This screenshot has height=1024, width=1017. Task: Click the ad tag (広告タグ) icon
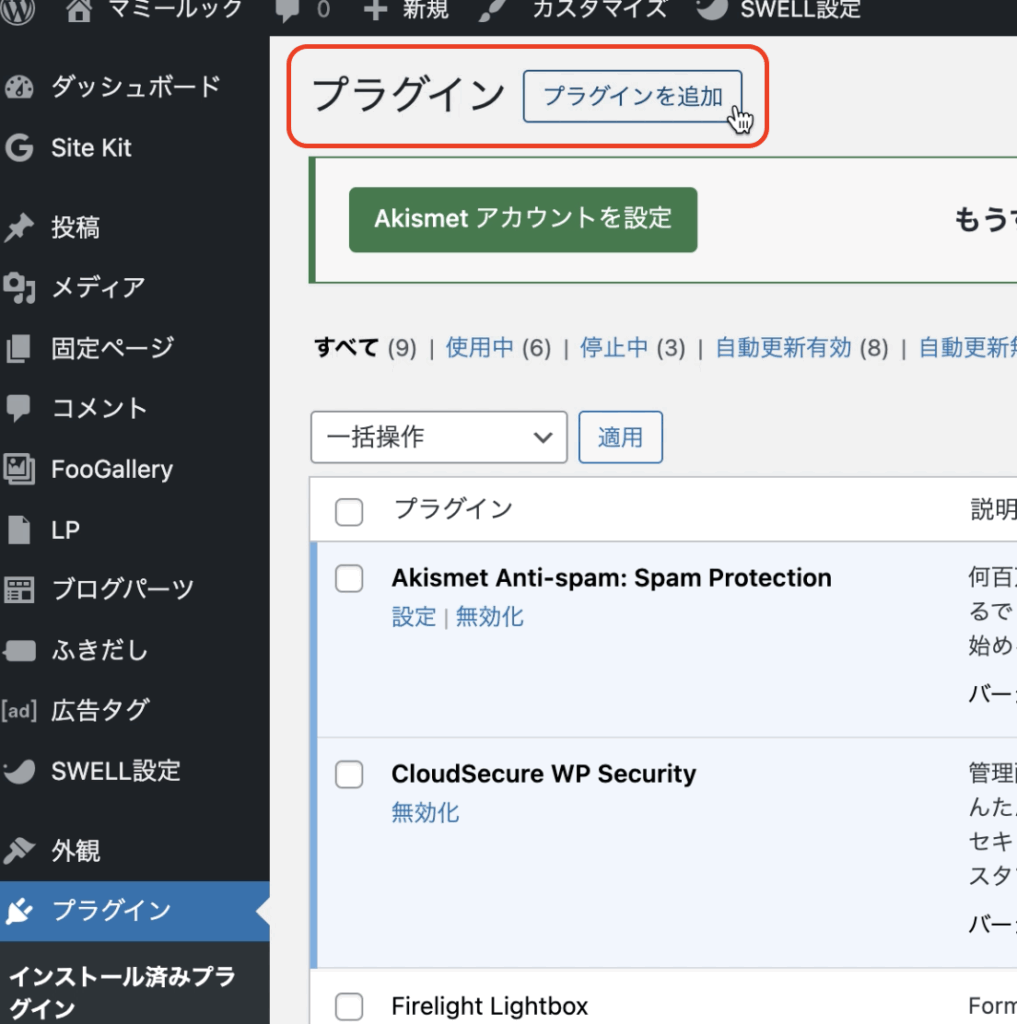click(x=19, y=711)
